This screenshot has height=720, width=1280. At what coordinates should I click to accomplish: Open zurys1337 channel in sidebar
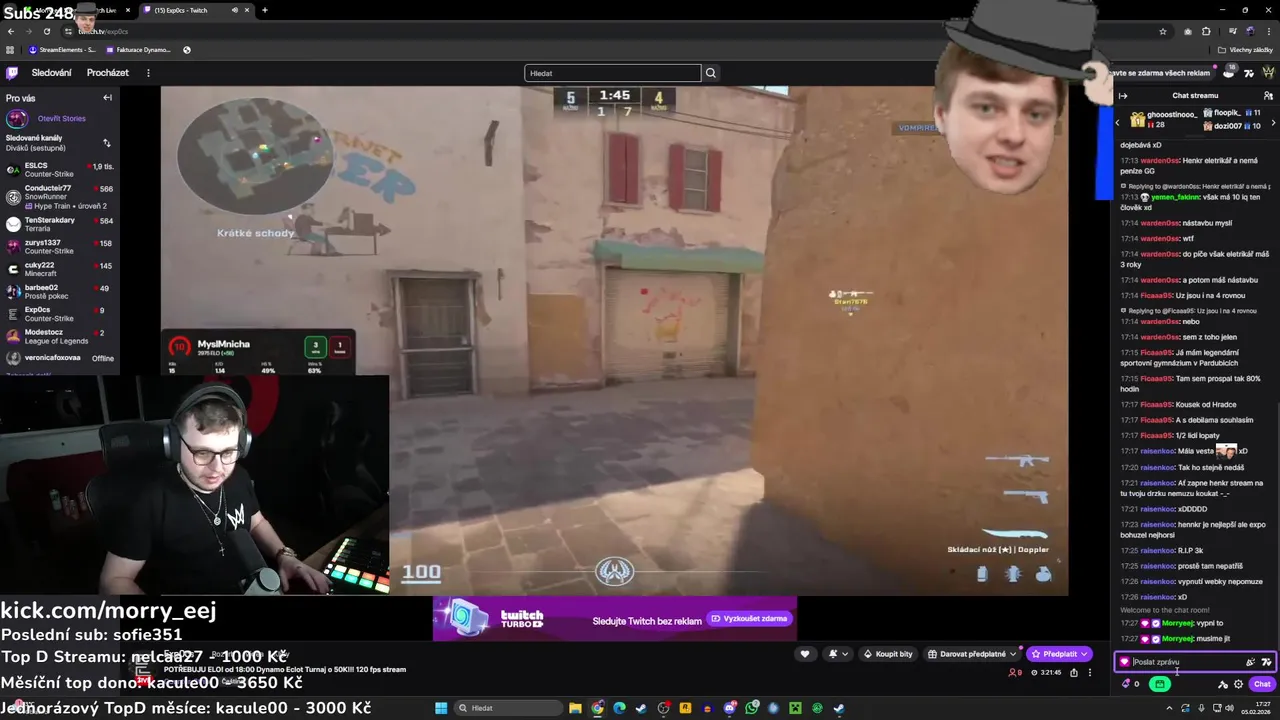(x=60, y=247)
